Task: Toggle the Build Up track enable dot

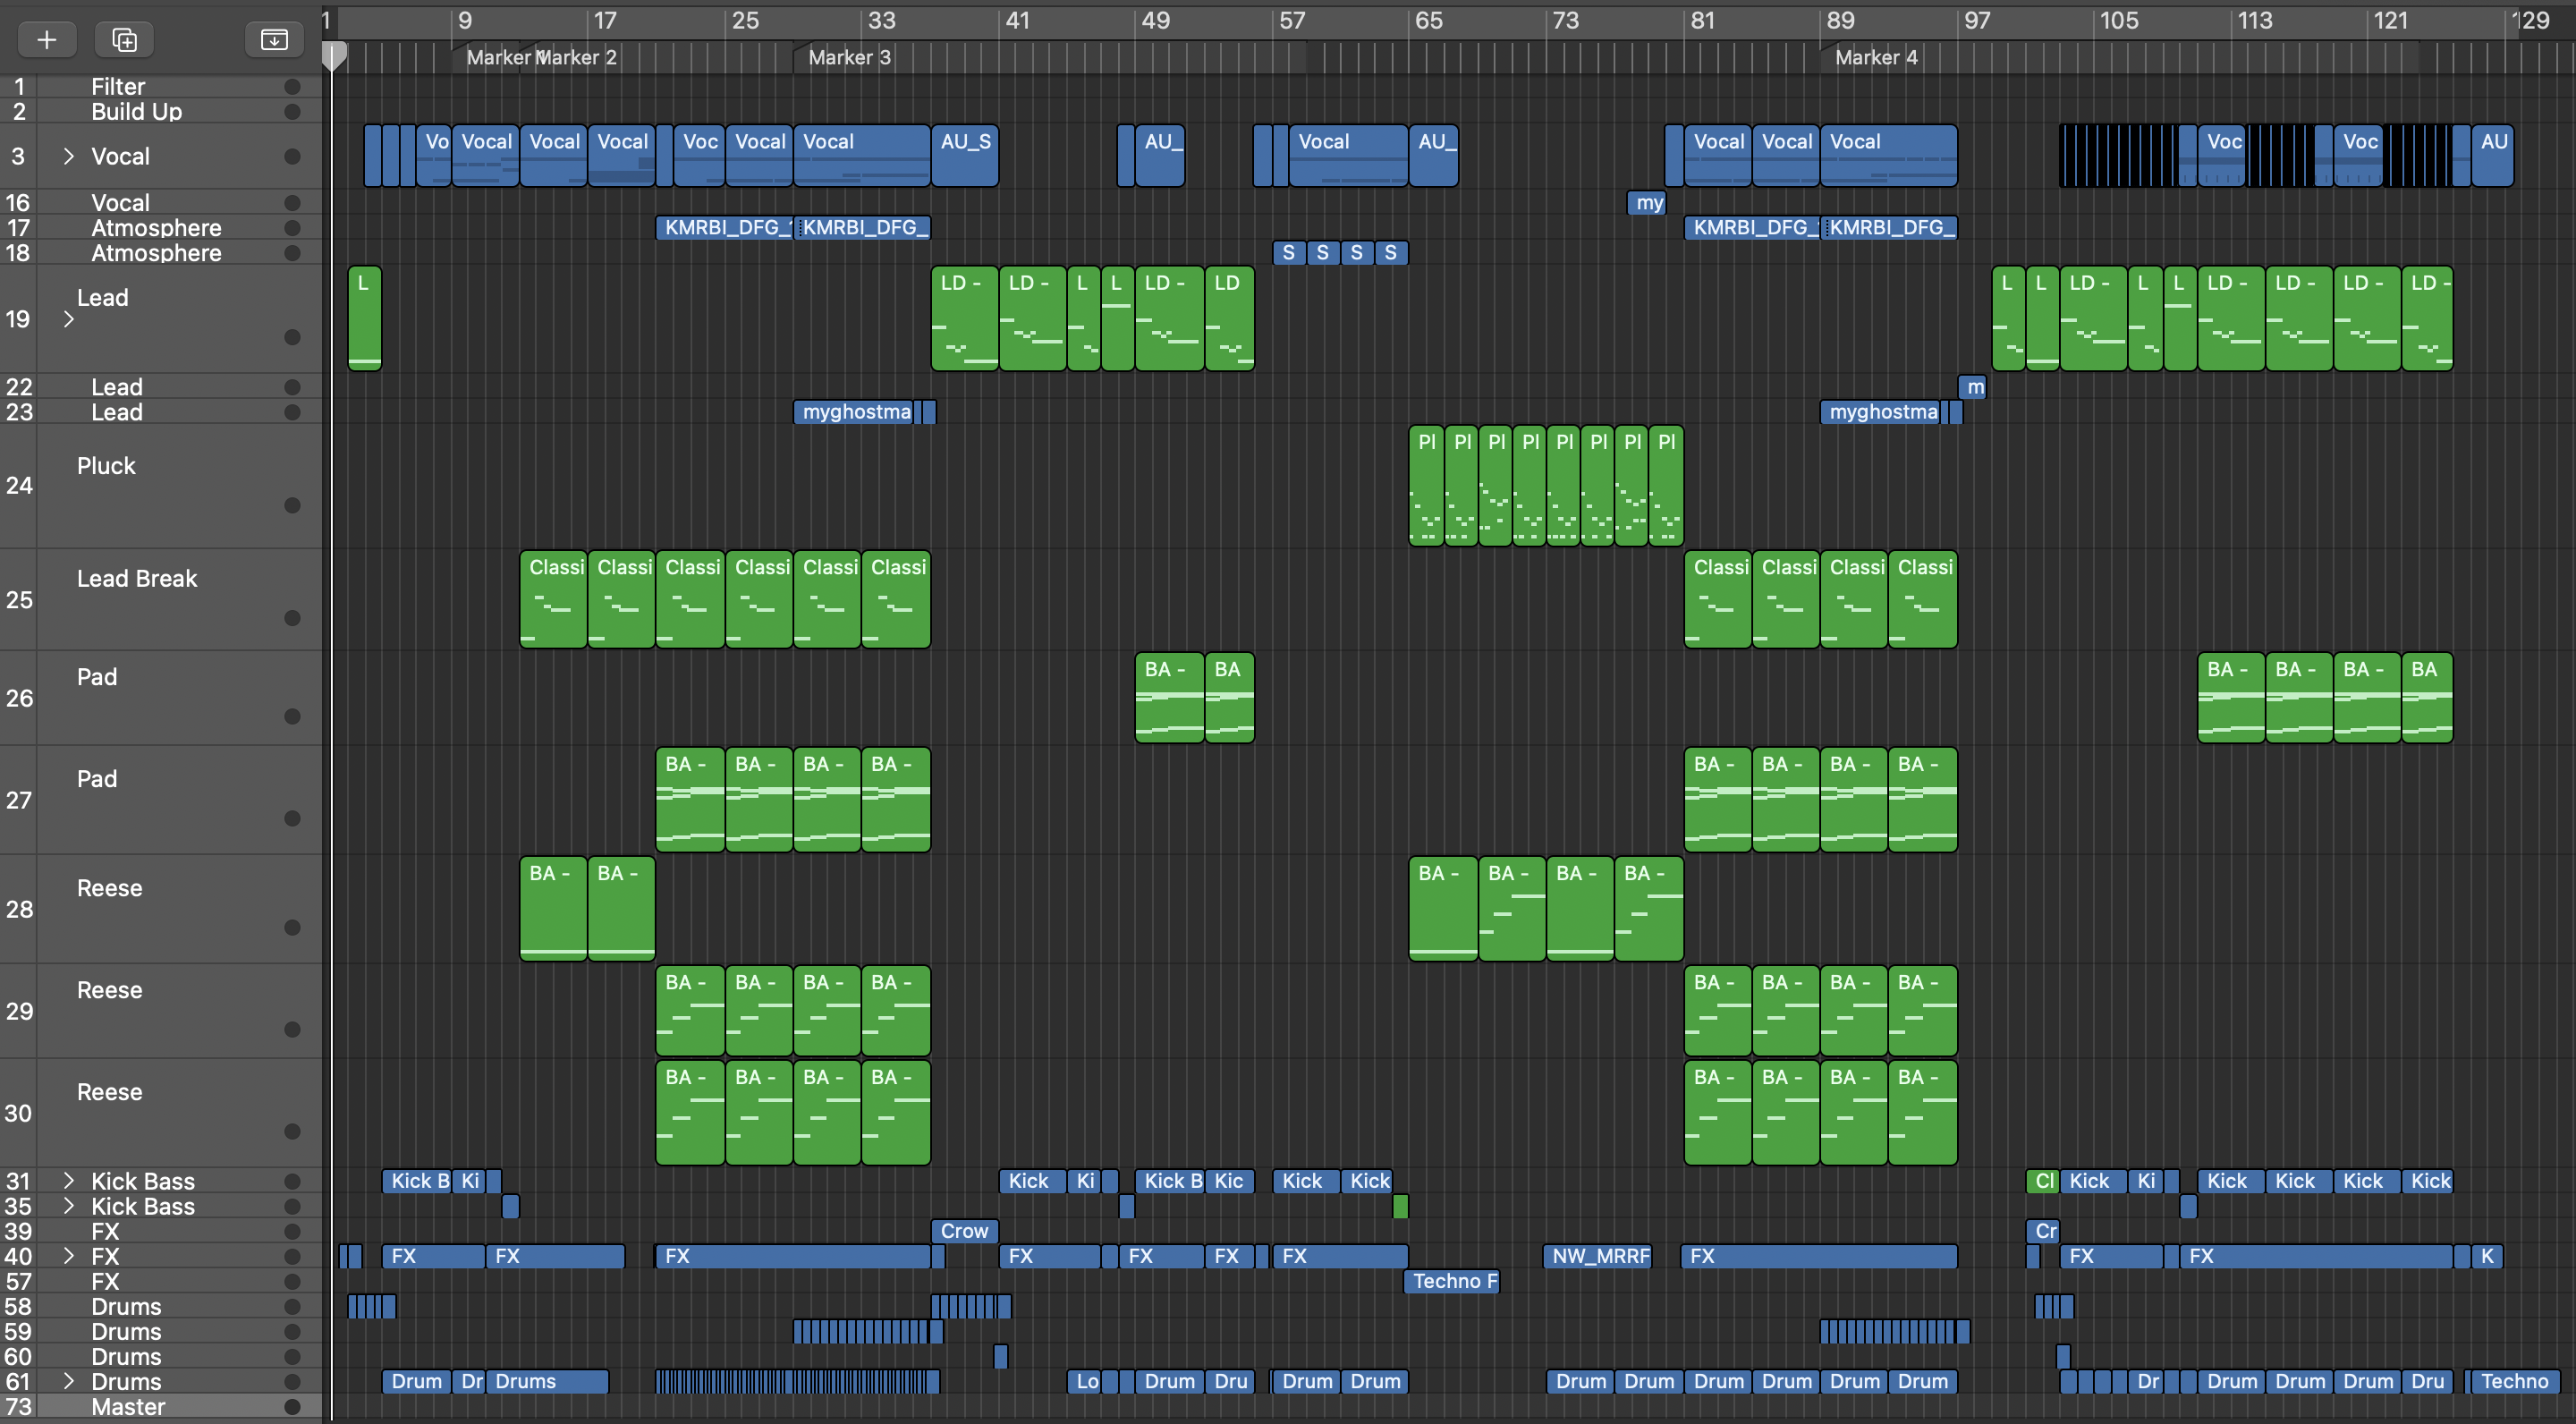Action: coord(292,112)
